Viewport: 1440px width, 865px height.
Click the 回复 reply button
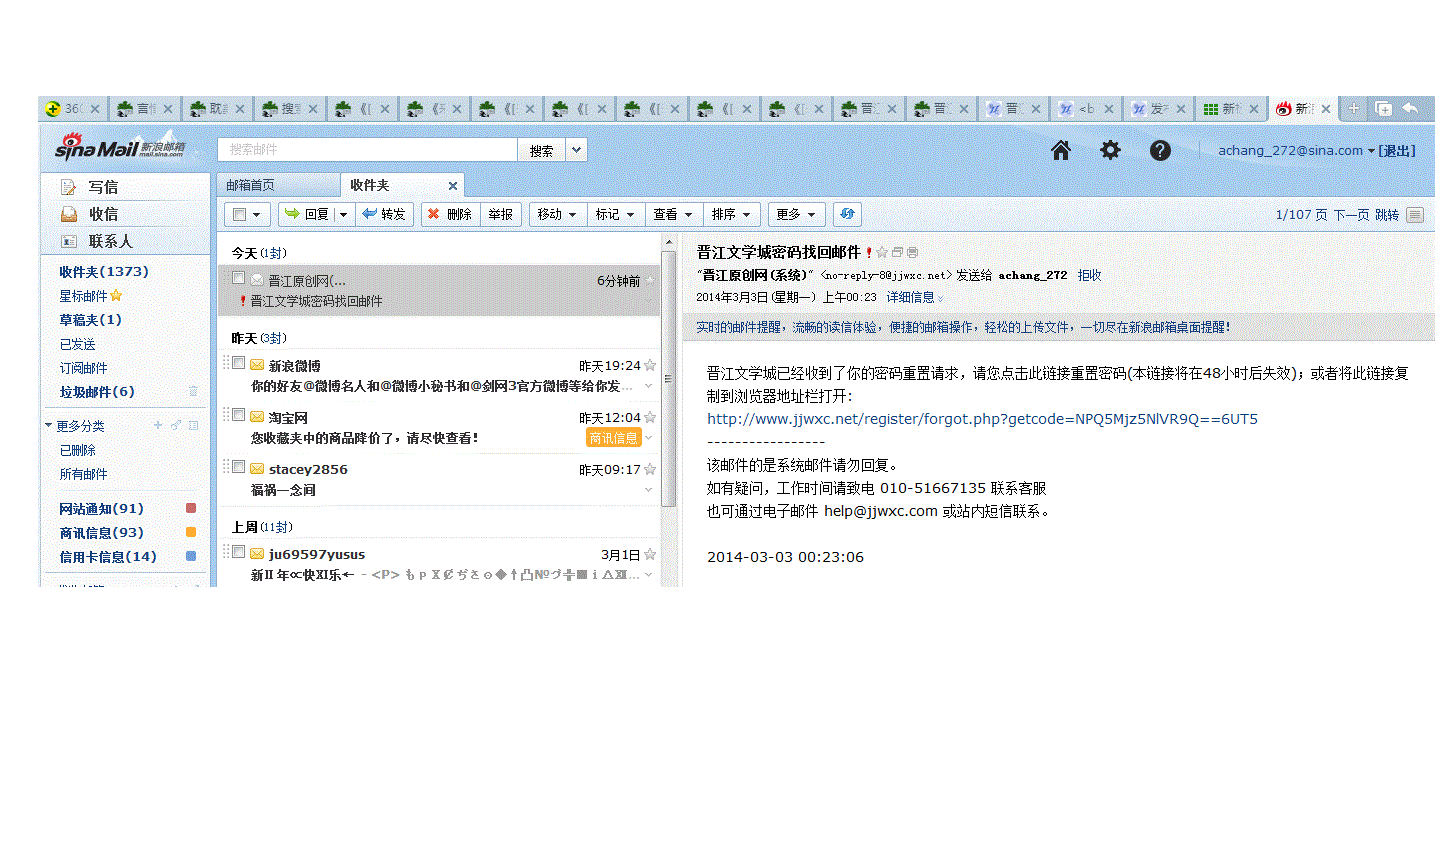coord(307,214)
